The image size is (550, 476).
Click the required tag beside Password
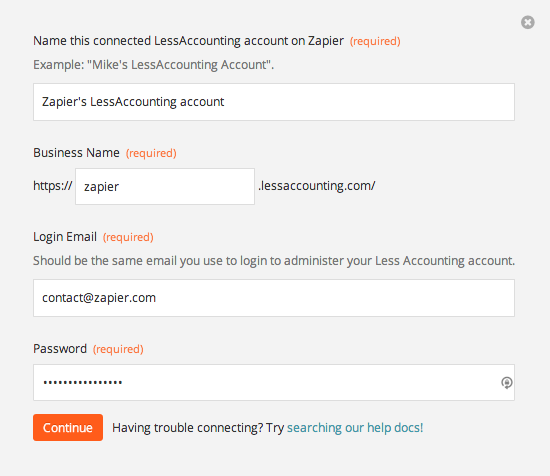pos(118,349)
